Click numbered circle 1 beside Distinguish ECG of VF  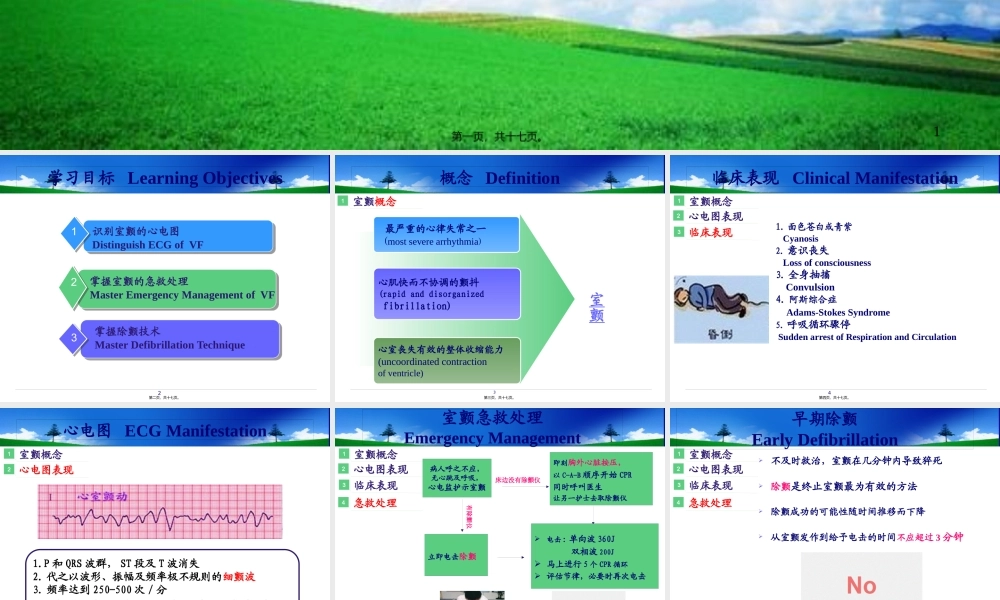[75, 233]
